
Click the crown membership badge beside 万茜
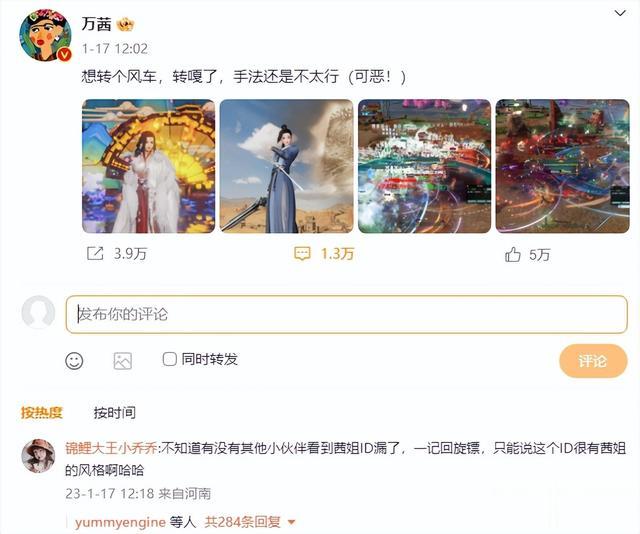click(x=125, y=25)
